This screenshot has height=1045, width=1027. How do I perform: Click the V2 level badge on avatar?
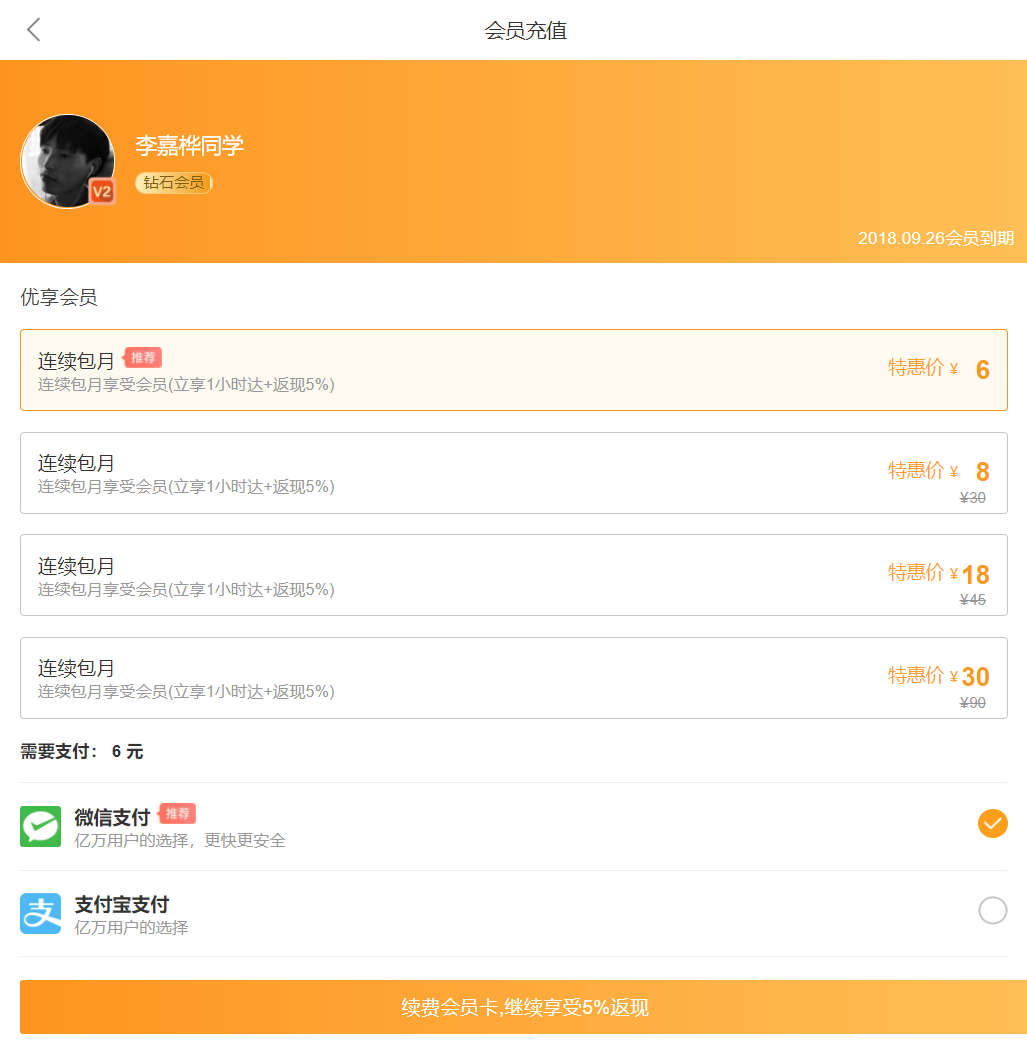(101, 191)
